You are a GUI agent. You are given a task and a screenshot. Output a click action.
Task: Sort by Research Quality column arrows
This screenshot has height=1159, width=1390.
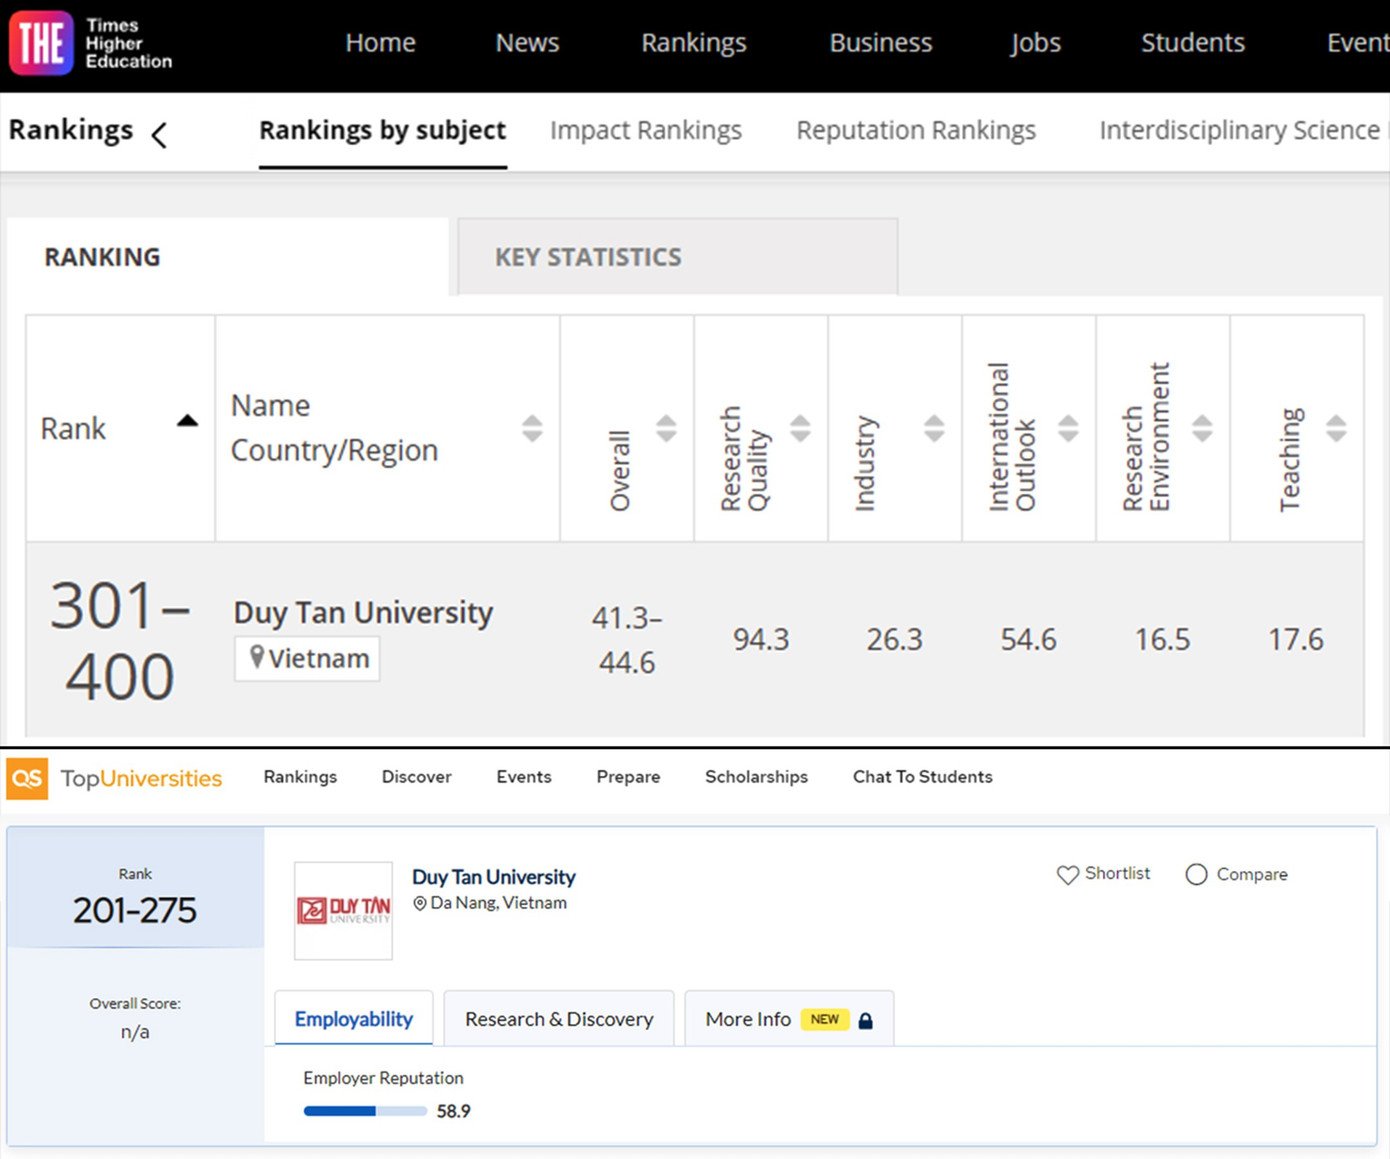pos(800,428)
